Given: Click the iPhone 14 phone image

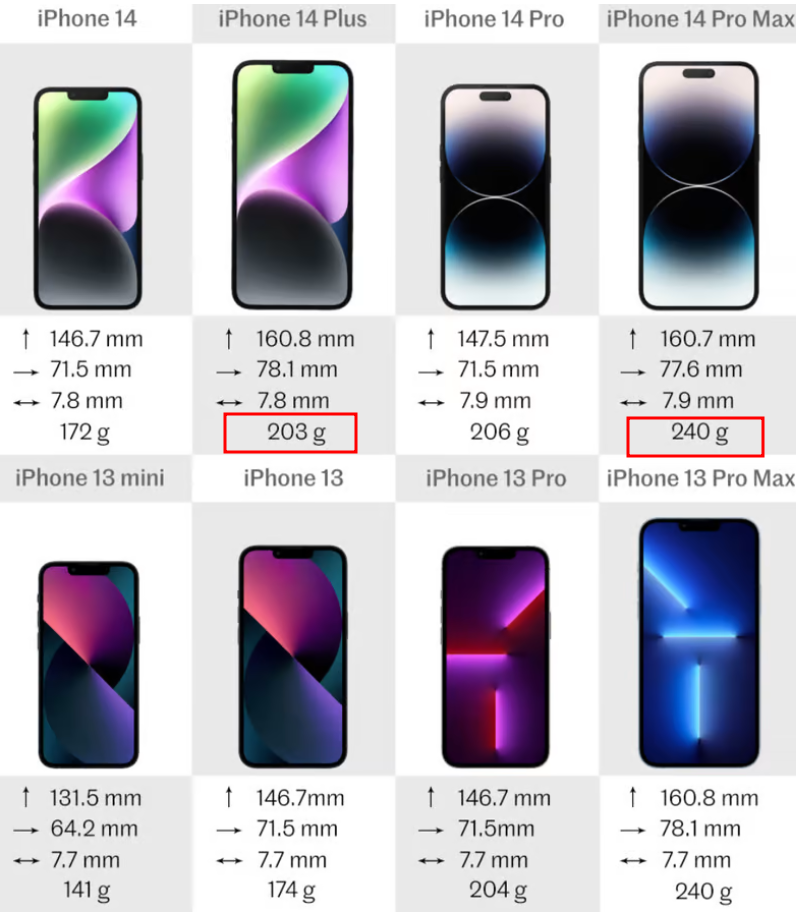Looking at the screenshot, I should pyautogui.click(x=88, y=198).
